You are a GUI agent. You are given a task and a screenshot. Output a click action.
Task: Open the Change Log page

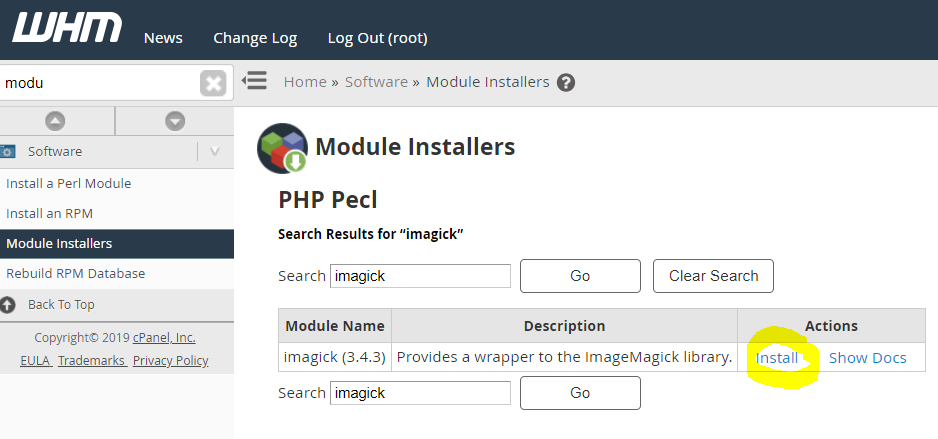pos(255,38)
